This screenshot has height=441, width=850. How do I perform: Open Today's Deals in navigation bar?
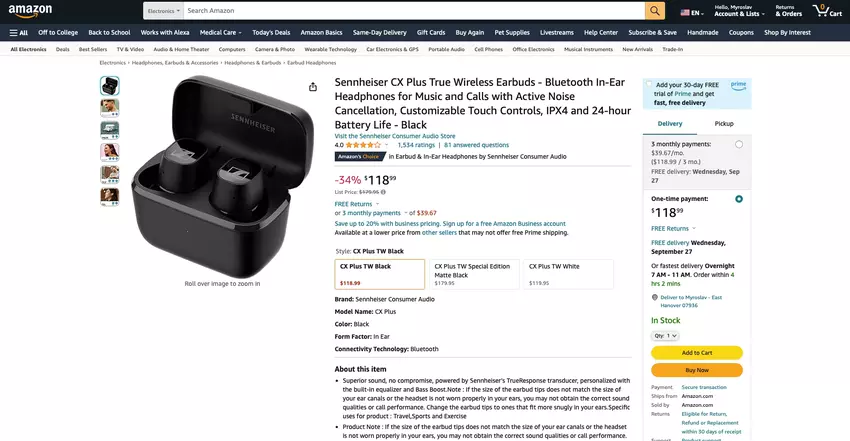click(271, 33)
